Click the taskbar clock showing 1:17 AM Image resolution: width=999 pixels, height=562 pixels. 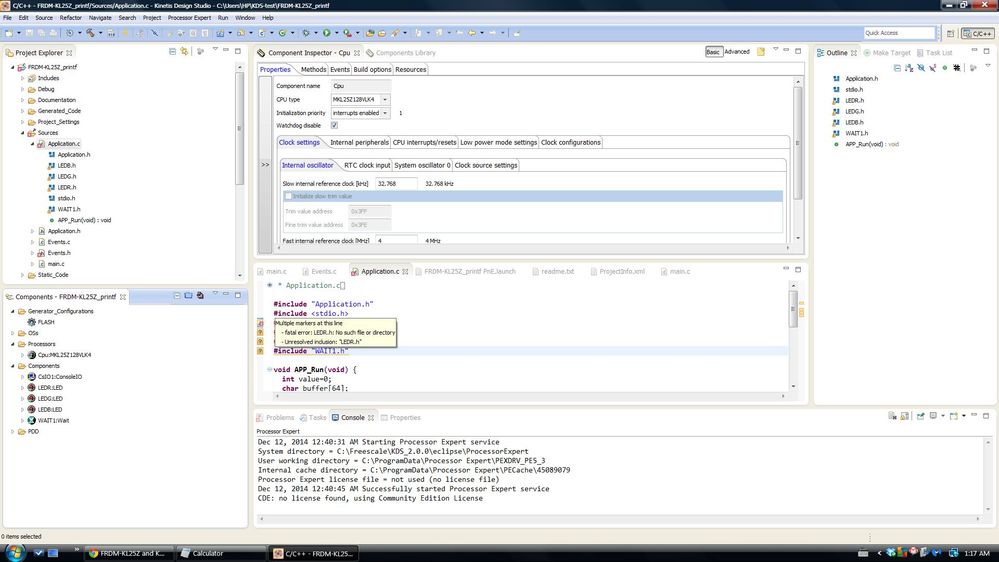977,553
